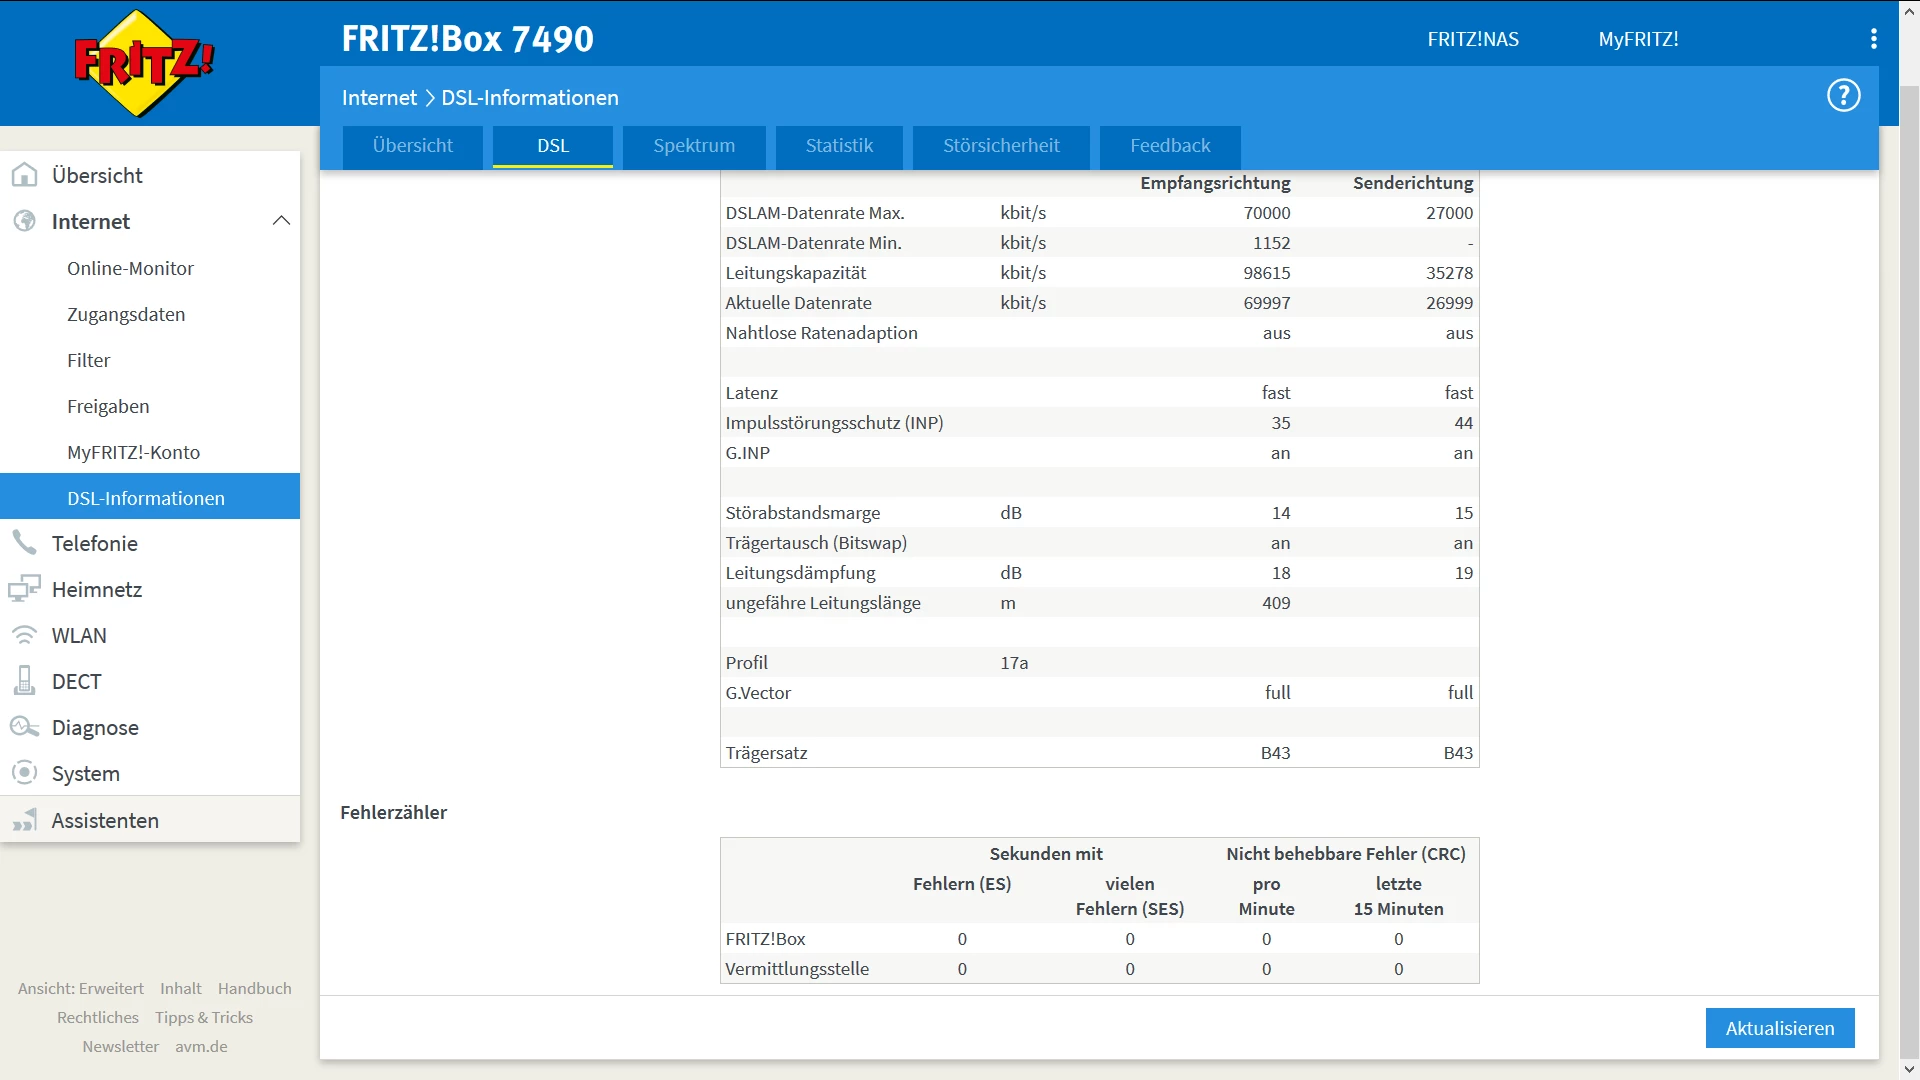Click the FRITZ! logo
Viewport: 1920px width, 1080px height.
coord(143,63)
